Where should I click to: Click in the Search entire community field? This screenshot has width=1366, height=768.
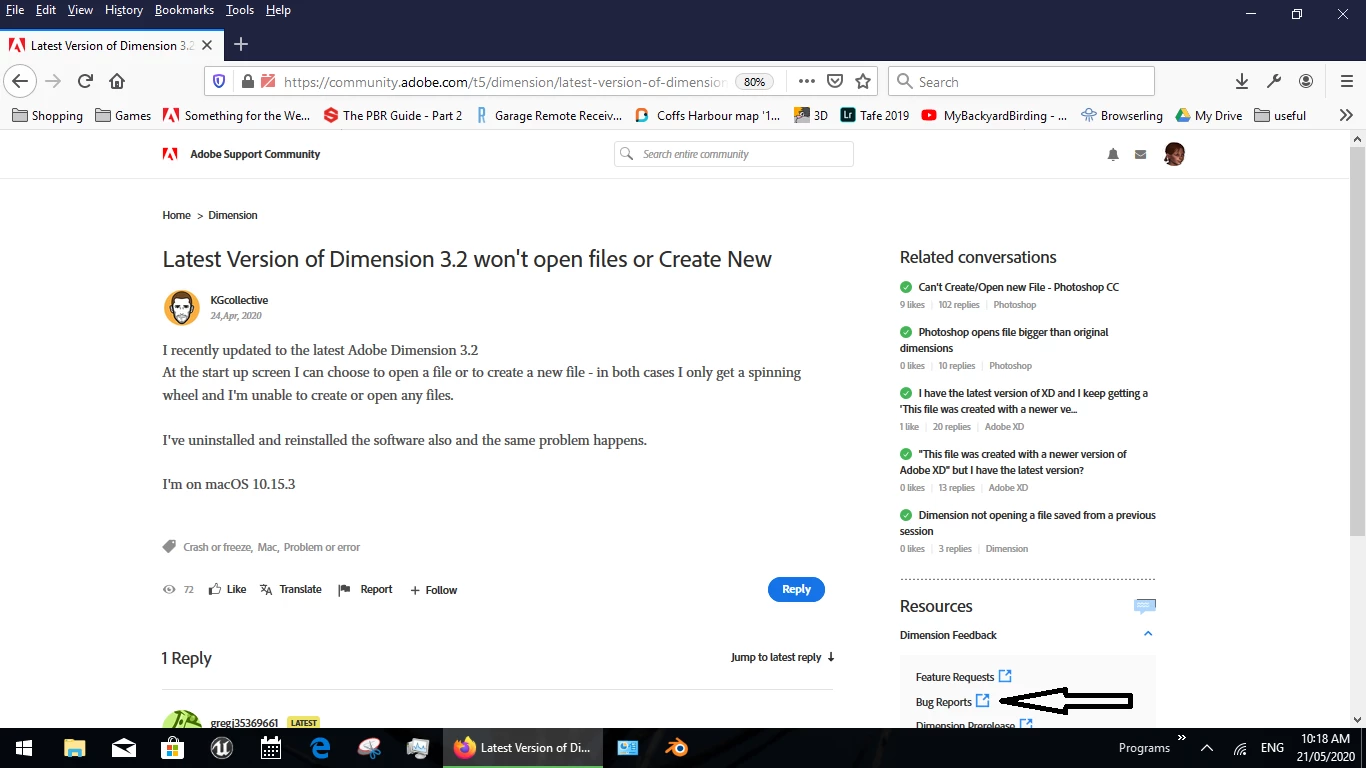[x=734, y=154]
